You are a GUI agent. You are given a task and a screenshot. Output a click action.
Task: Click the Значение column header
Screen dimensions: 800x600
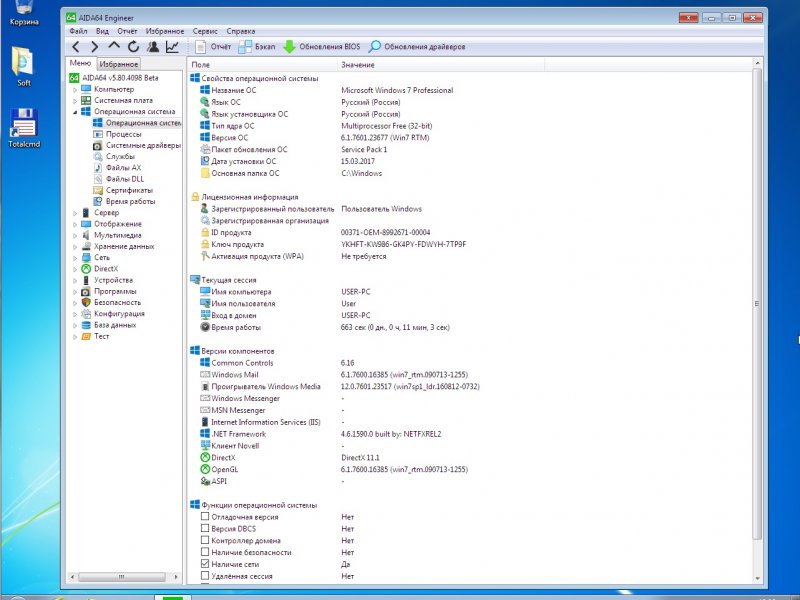tap(441, 65)
